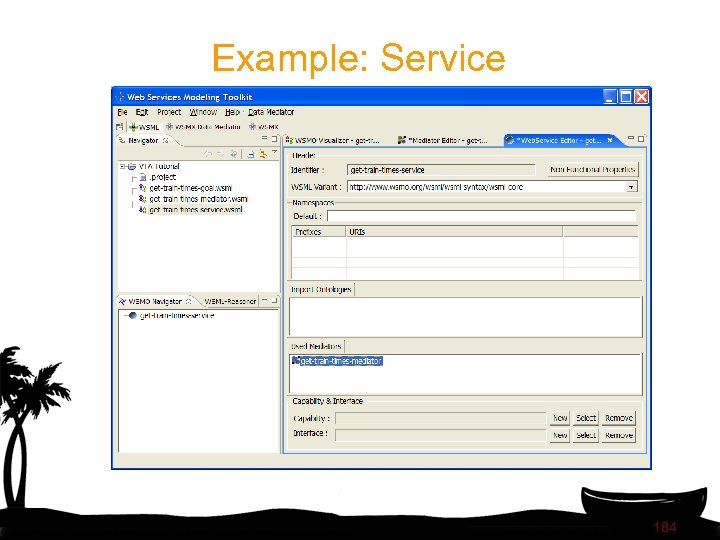720x540 pixels.
Task: Click Navigator Forward arrow icon
Action: point(221,154)
